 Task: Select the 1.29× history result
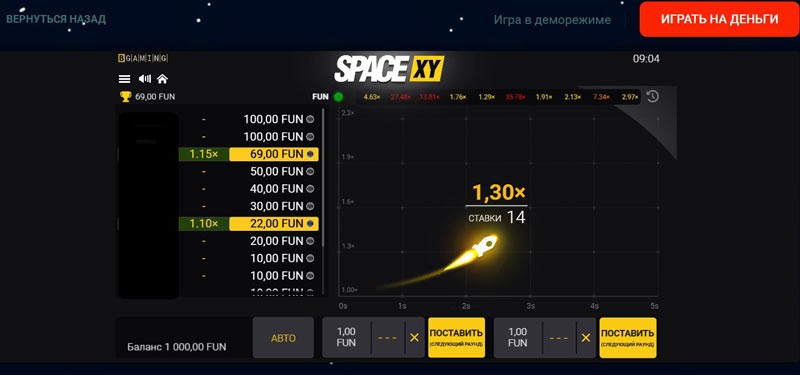click(487, 96)
